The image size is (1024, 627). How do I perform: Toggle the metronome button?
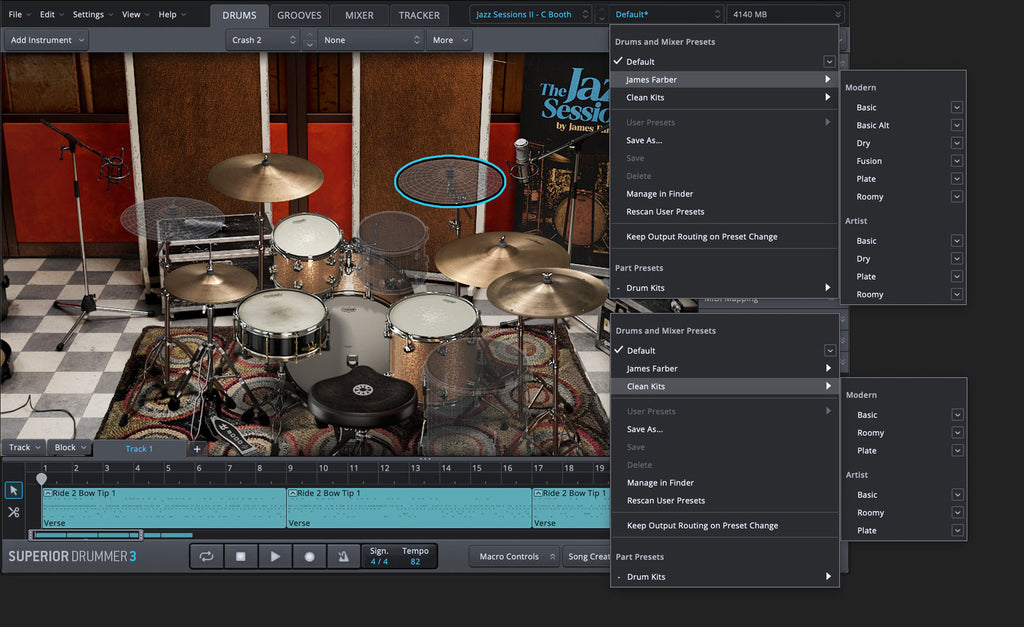coord(344,556)
